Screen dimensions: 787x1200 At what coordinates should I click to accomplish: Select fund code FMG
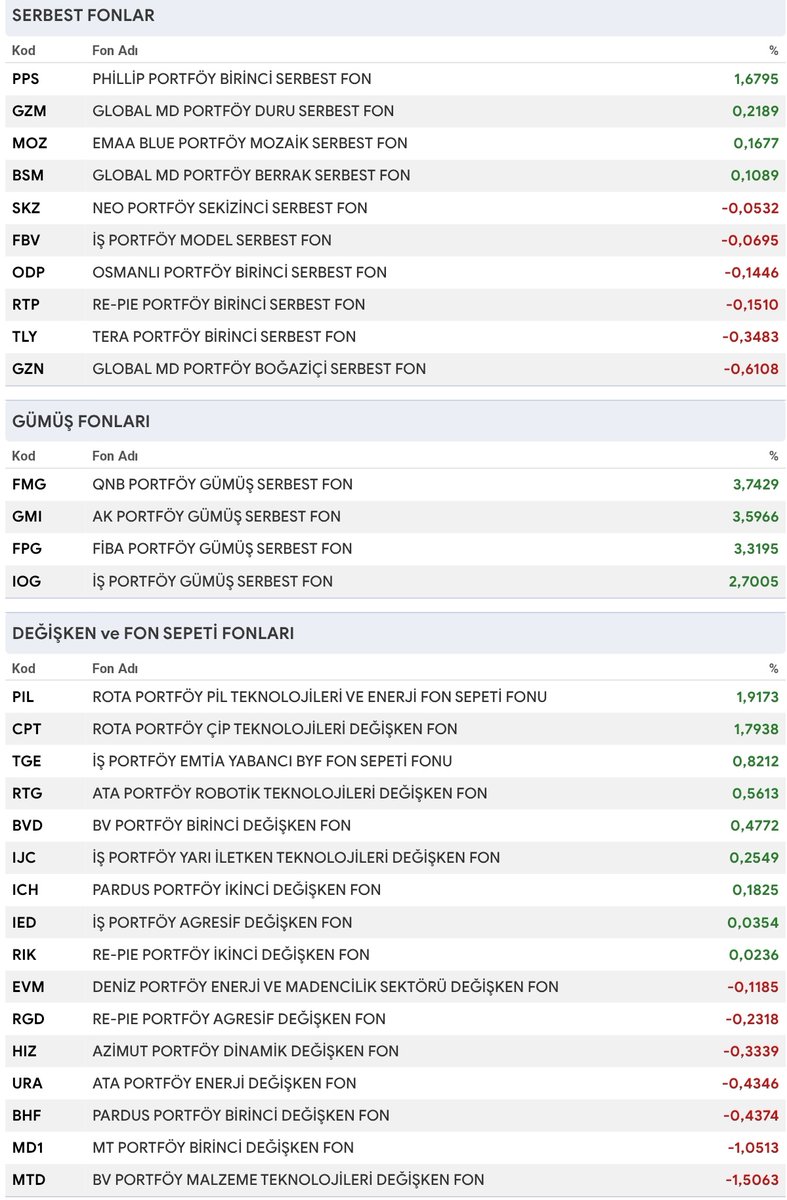29,484
